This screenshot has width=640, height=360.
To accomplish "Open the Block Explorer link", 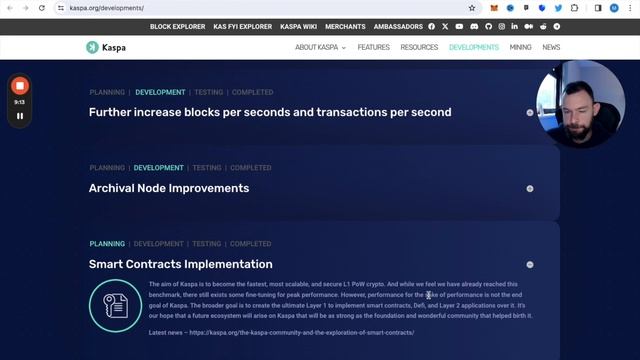I will (x=178, y=27).
